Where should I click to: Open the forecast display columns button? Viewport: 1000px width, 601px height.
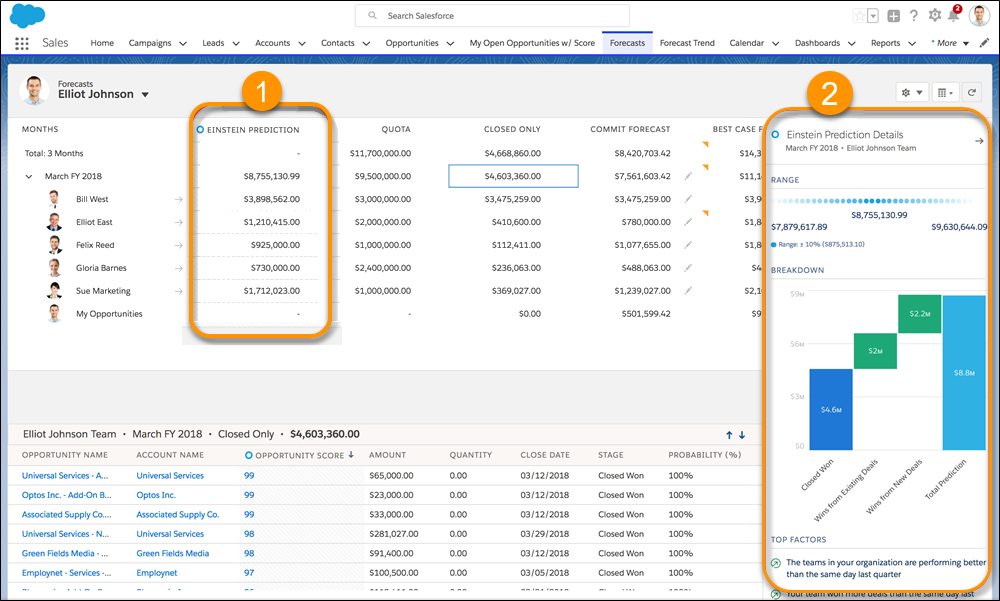point(945,93)
